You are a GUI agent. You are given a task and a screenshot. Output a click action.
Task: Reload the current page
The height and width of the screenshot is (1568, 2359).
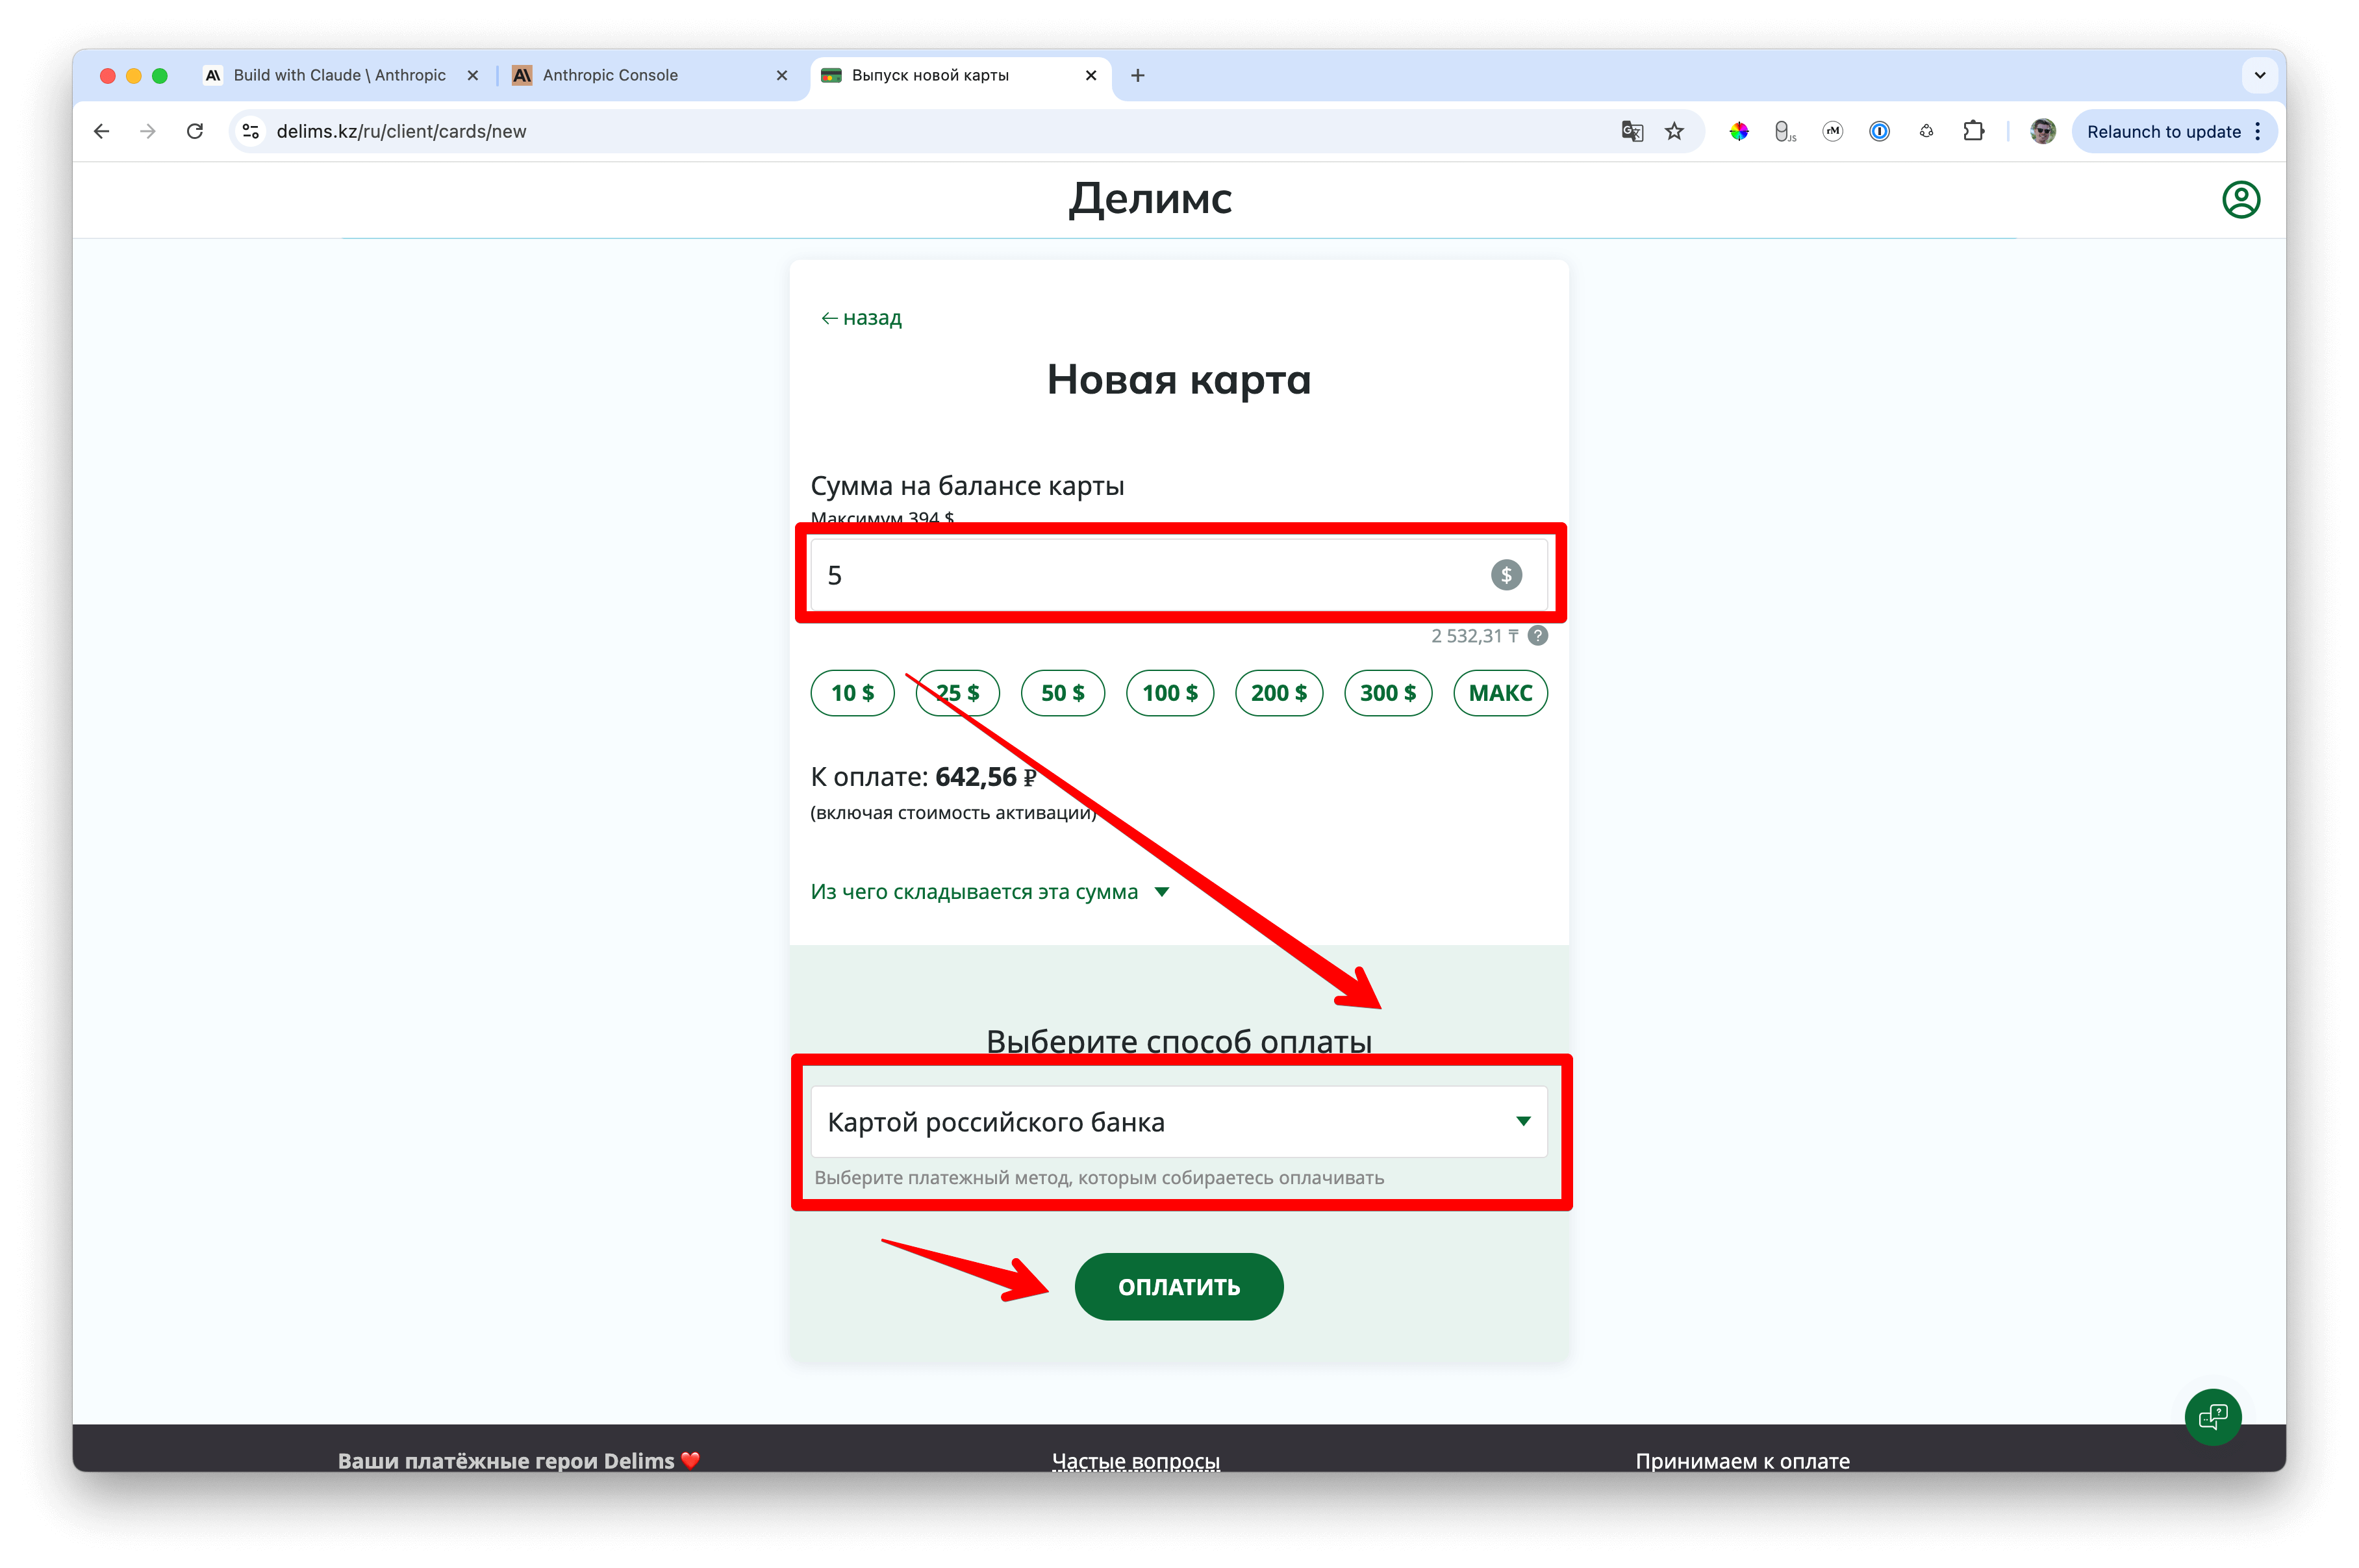195,131
